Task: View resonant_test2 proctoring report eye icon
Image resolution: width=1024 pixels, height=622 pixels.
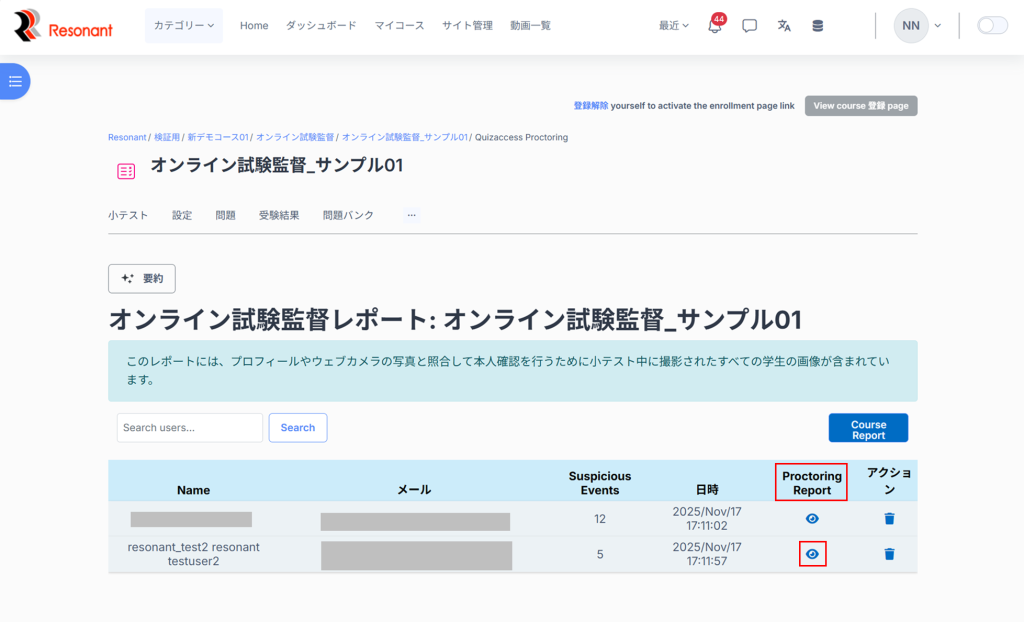Action: 812,554
